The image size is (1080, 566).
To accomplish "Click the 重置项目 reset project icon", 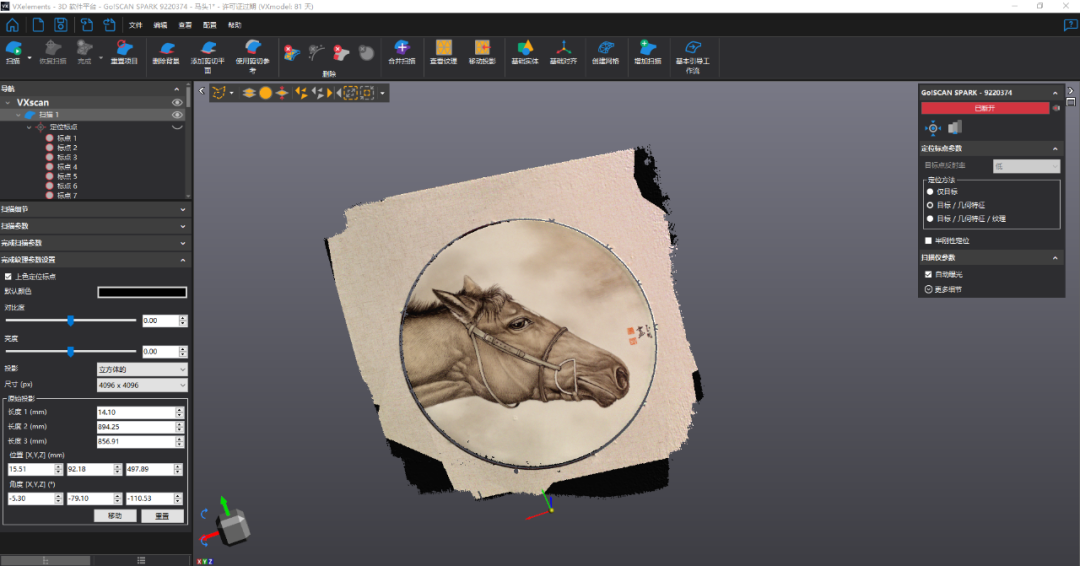I will tap(125, 52).
